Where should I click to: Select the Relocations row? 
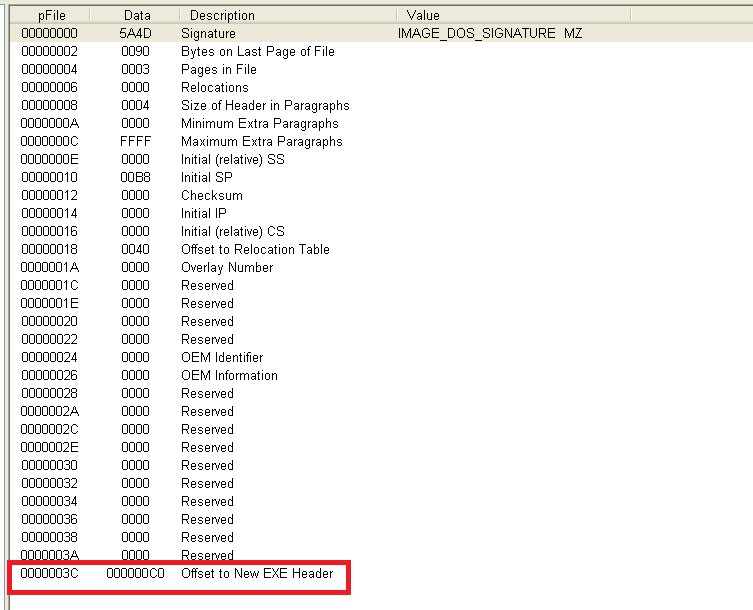pos(215,87)
